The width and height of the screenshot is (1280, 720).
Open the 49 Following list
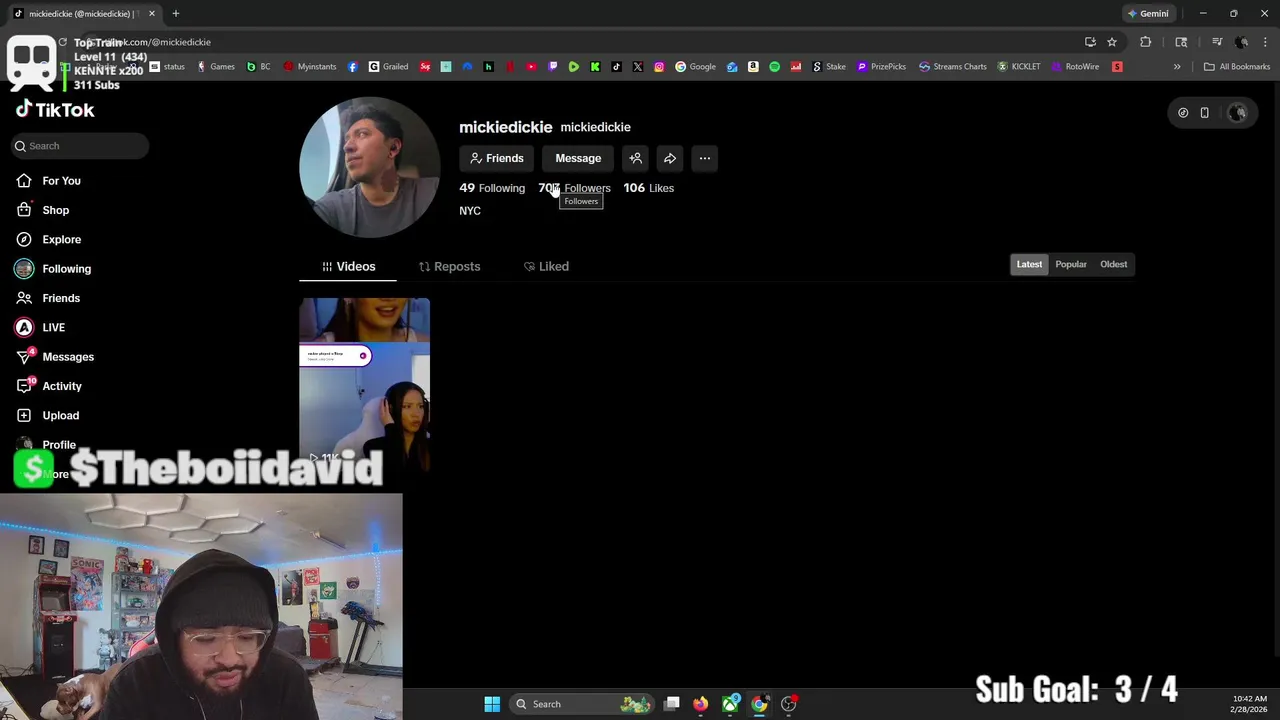(492, 188)
